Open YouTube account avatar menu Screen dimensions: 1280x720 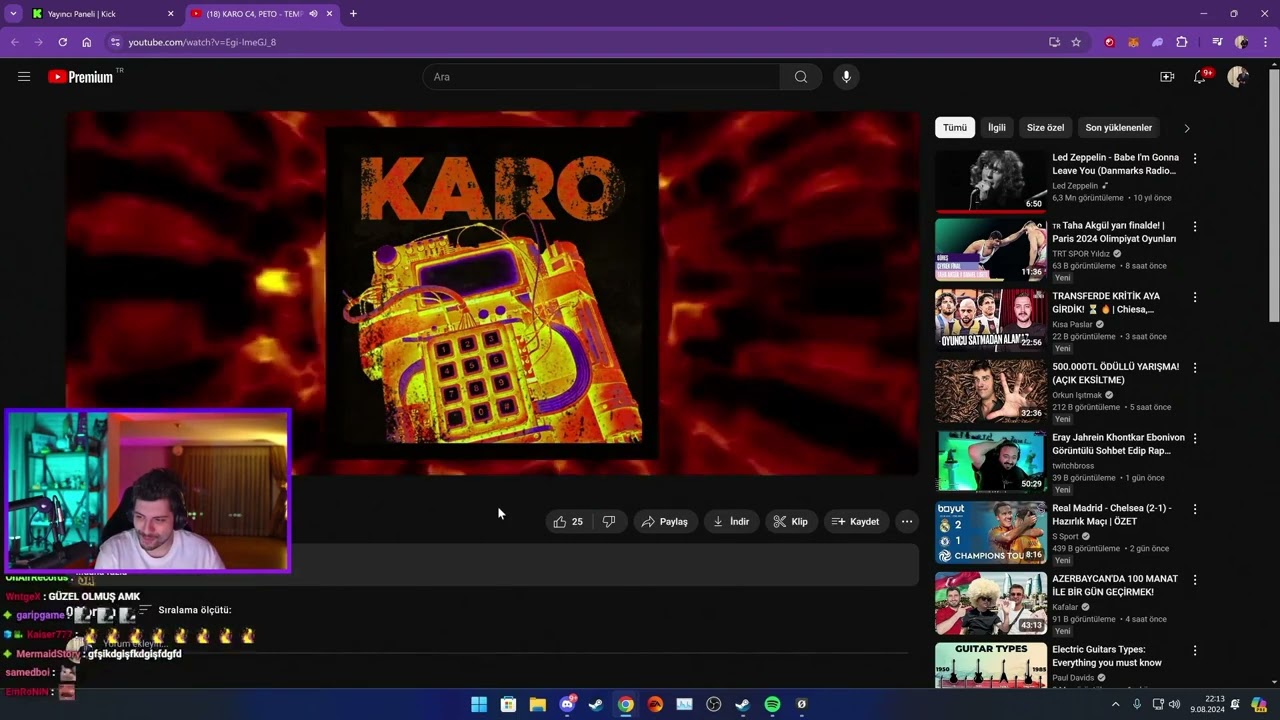click(1238, 77)
